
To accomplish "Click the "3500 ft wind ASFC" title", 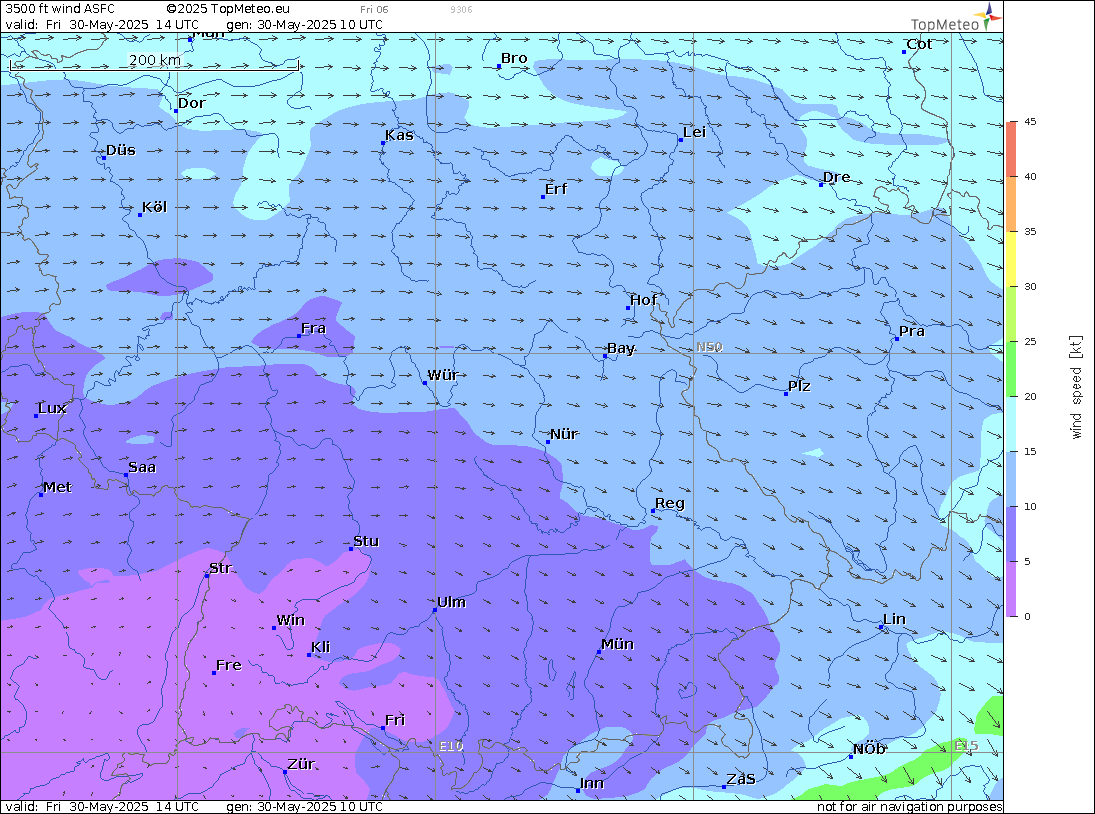I will [60, 9].
